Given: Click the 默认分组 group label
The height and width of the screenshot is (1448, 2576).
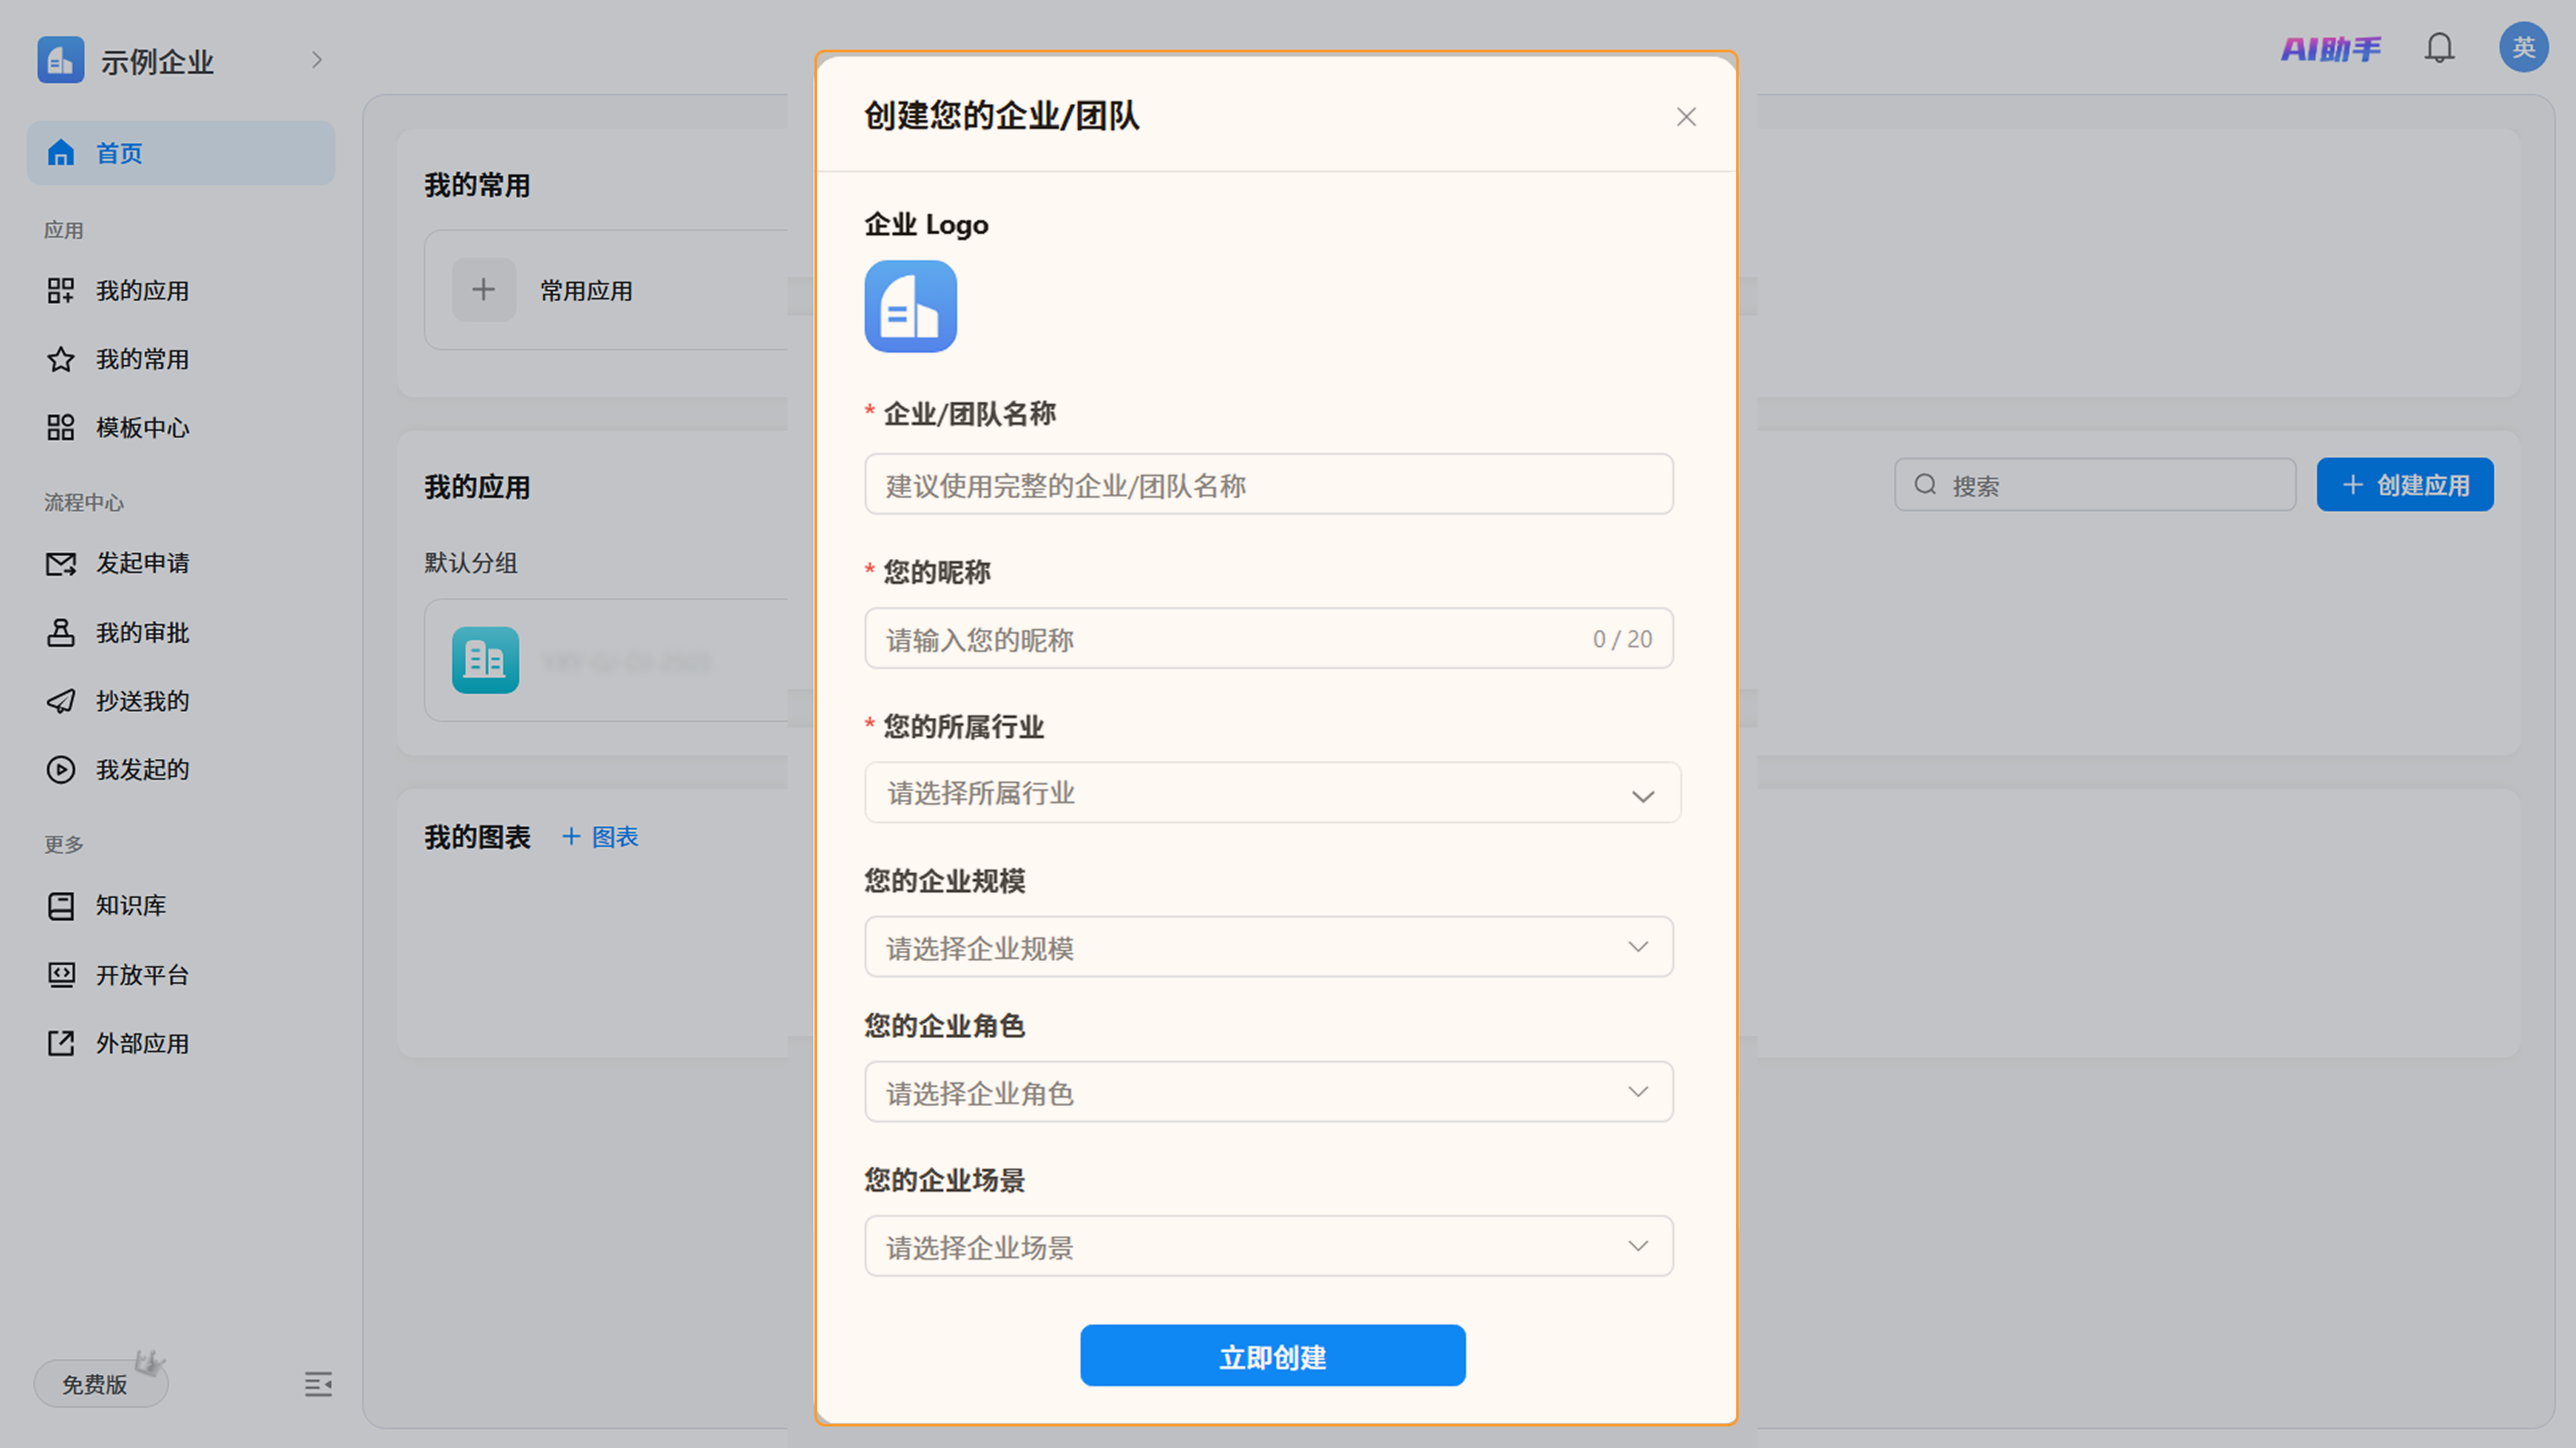Looking at the screenshot, I should [x=471, y=563].
